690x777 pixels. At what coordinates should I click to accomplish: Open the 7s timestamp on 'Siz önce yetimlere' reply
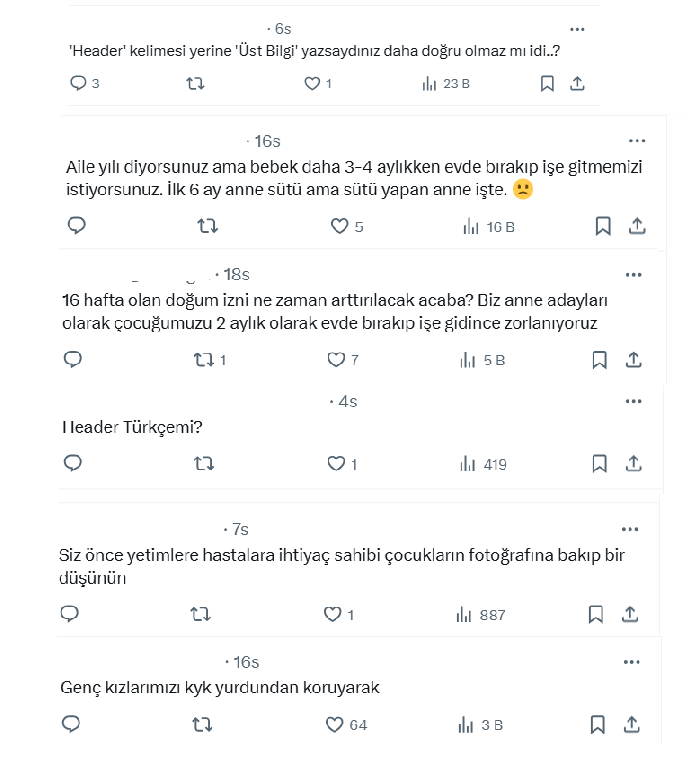pyautogui.click(x=240, y=529)
